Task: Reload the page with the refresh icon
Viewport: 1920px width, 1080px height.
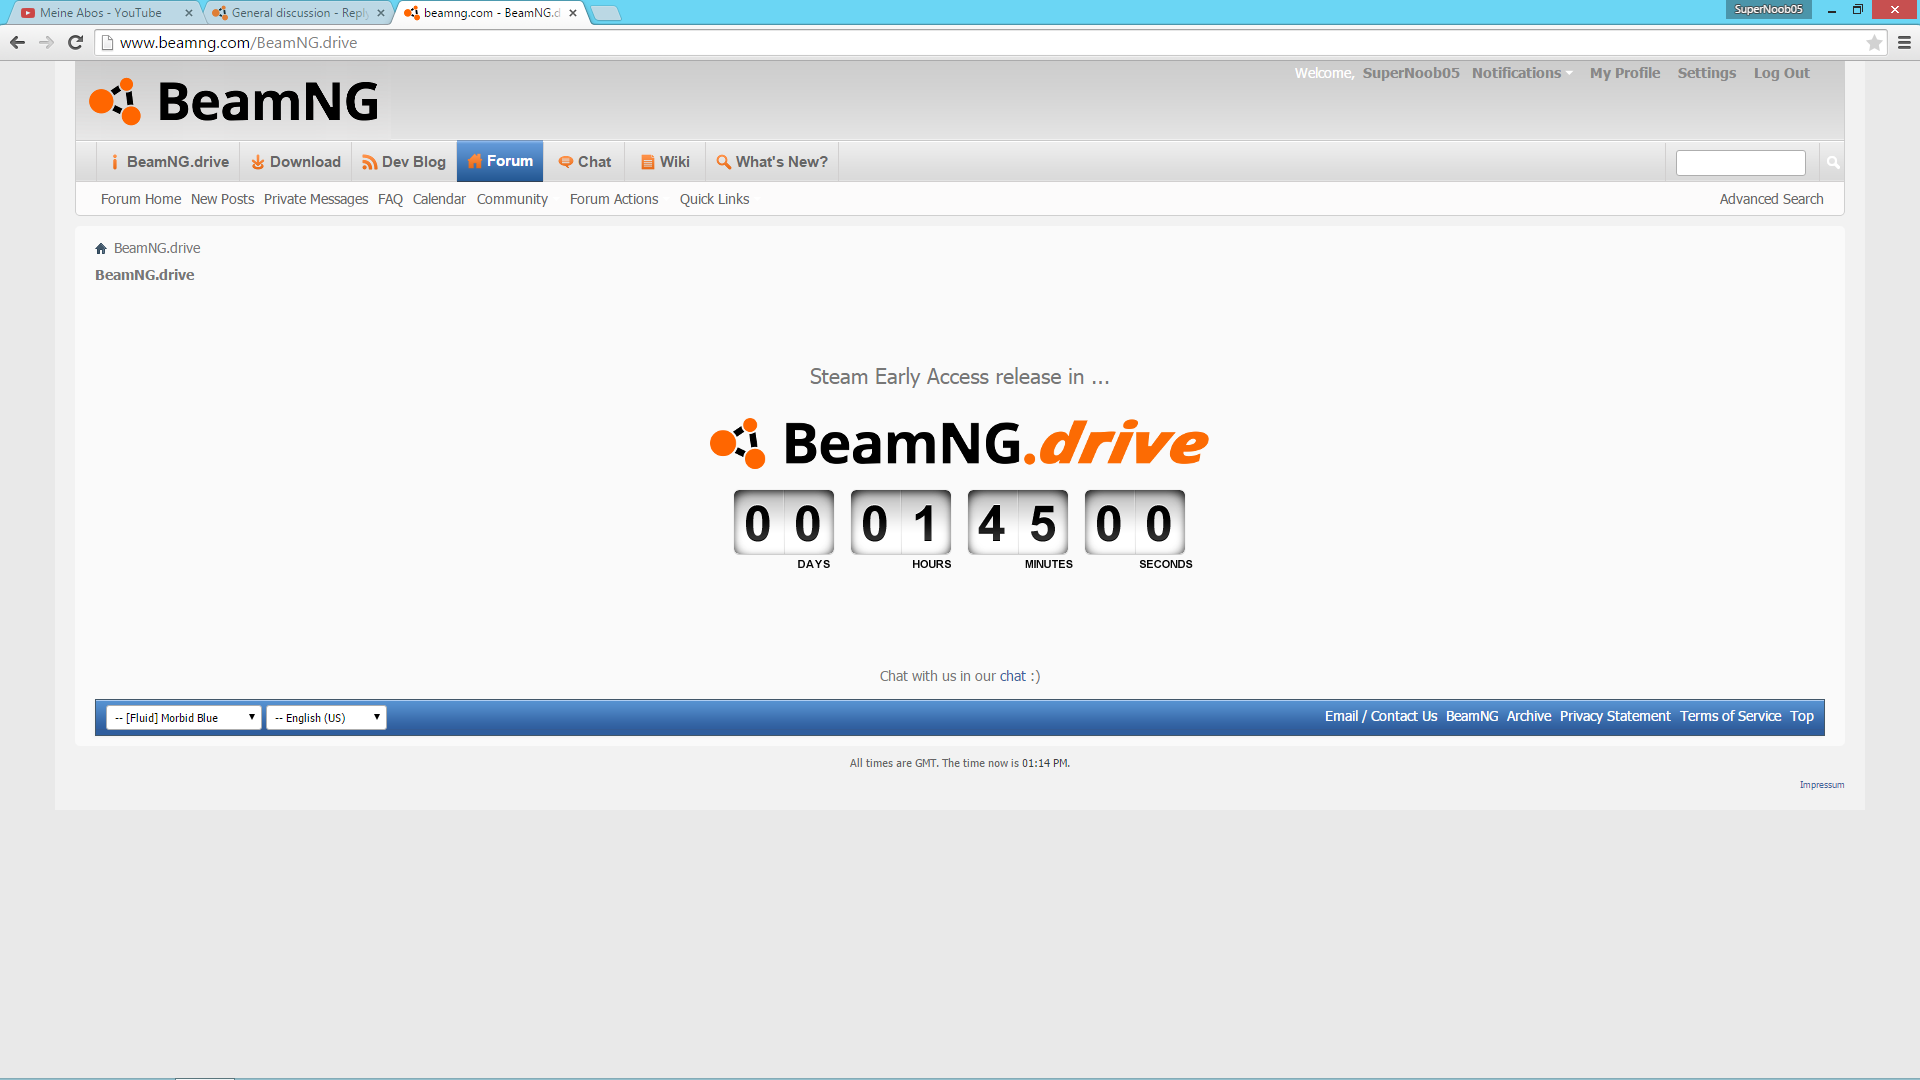Action: [x=75, y=42]
